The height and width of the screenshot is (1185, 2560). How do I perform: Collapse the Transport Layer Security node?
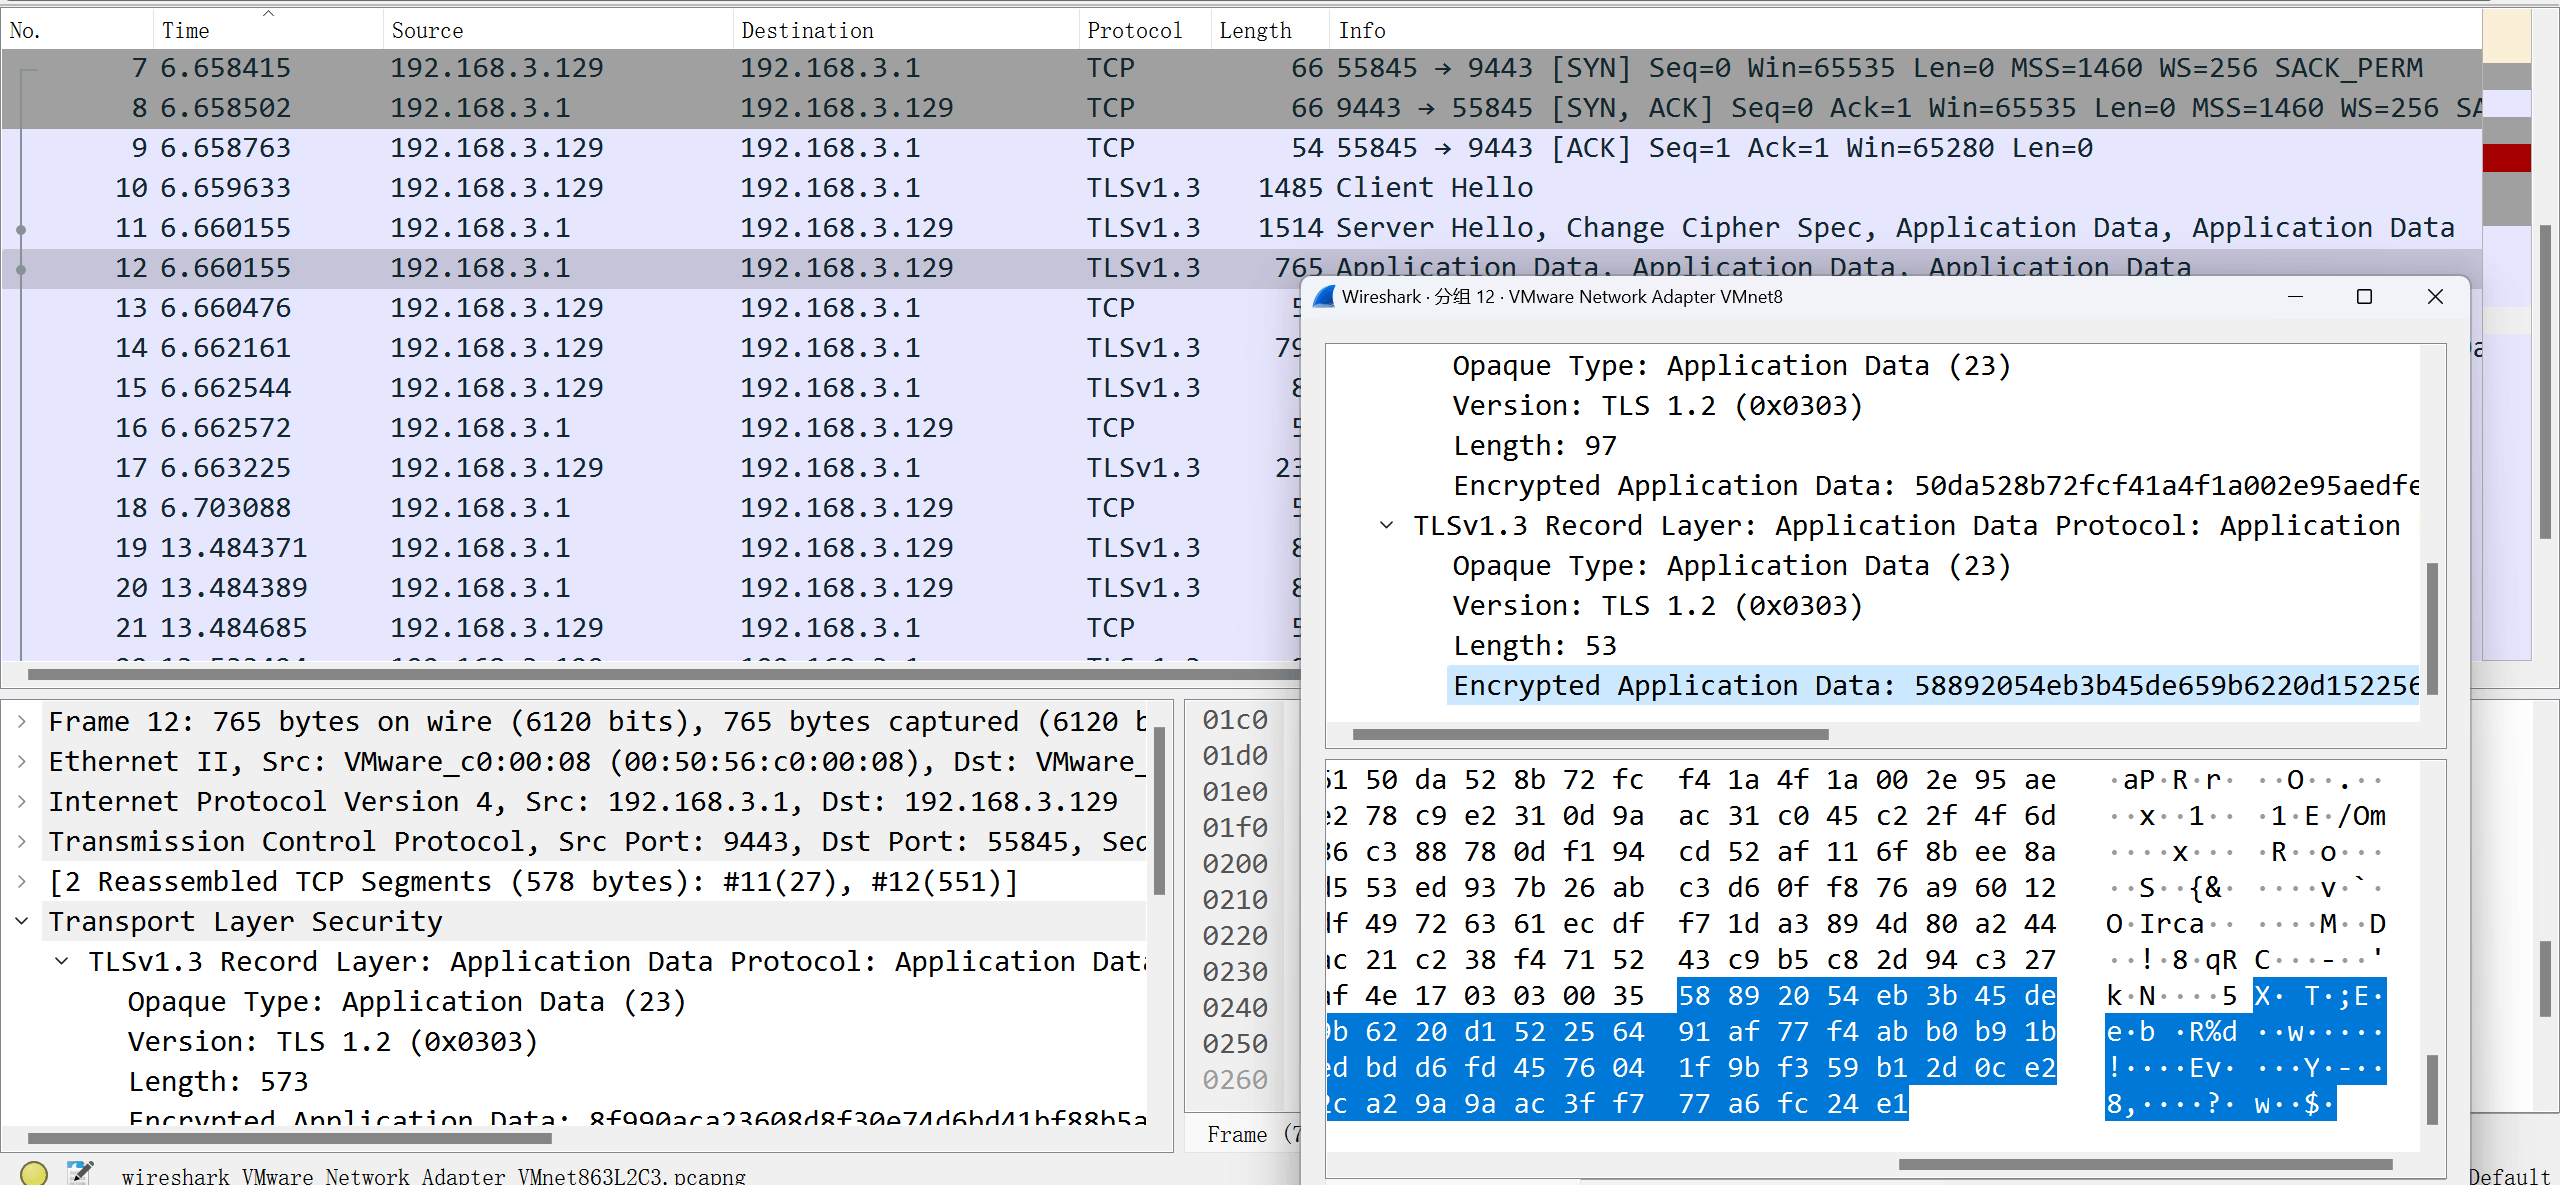click(22, 921)
